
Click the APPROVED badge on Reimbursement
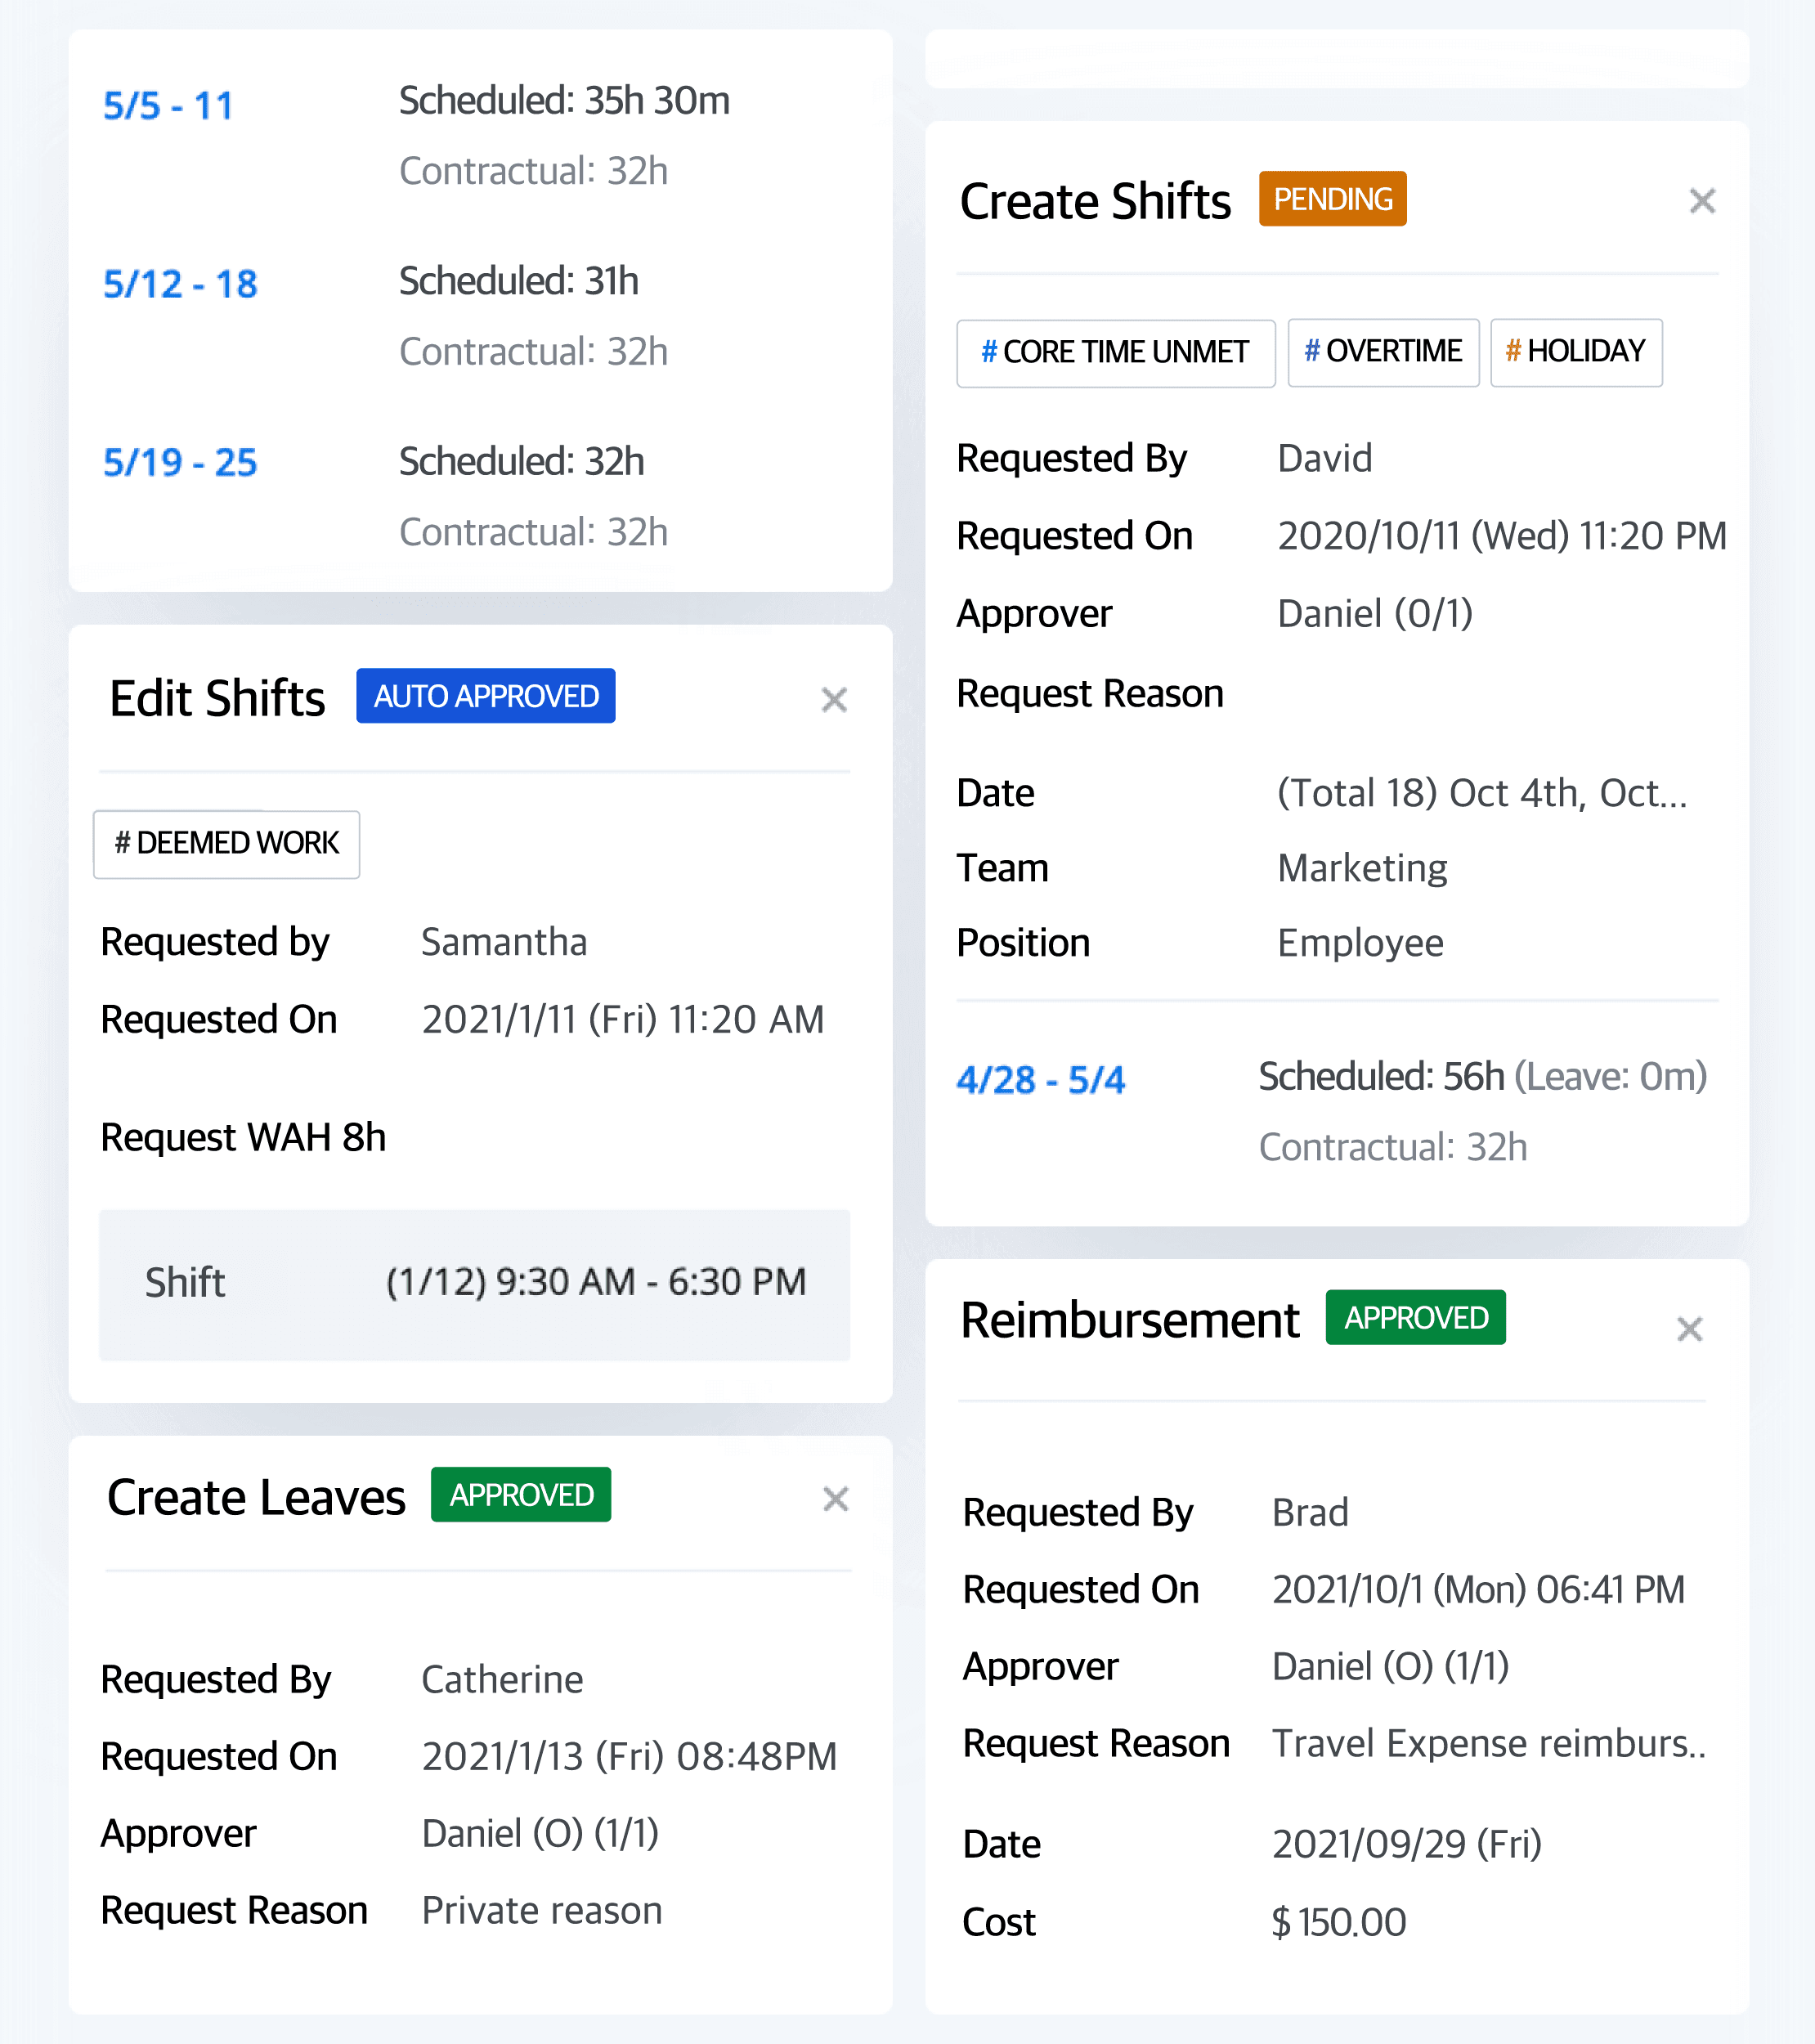1415,1318
